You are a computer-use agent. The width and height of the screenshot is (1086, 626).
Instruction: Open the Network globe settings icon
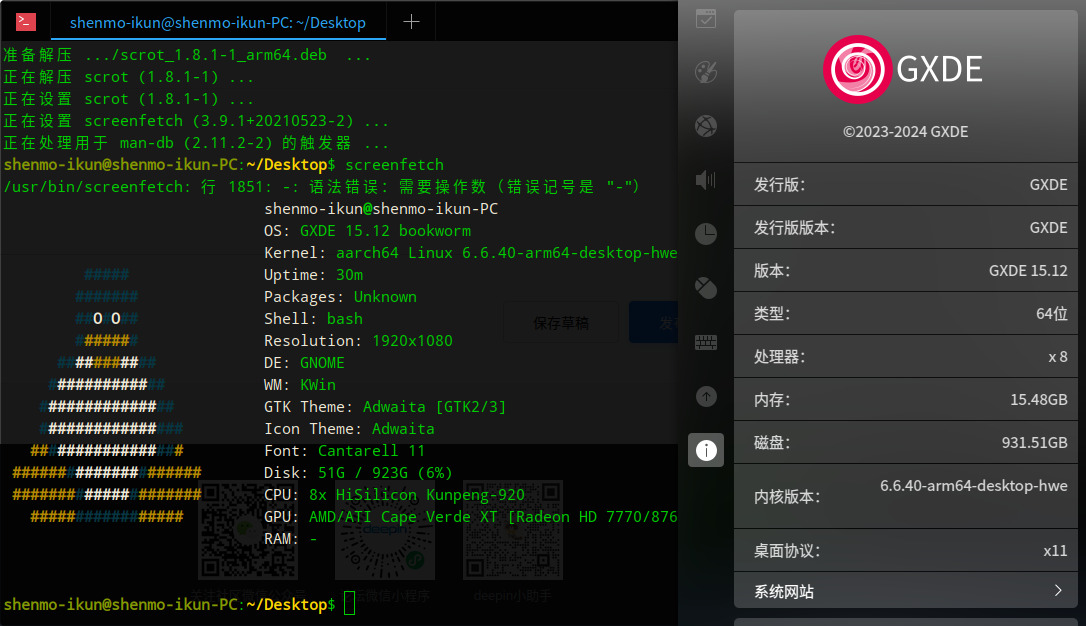[706, 126]
